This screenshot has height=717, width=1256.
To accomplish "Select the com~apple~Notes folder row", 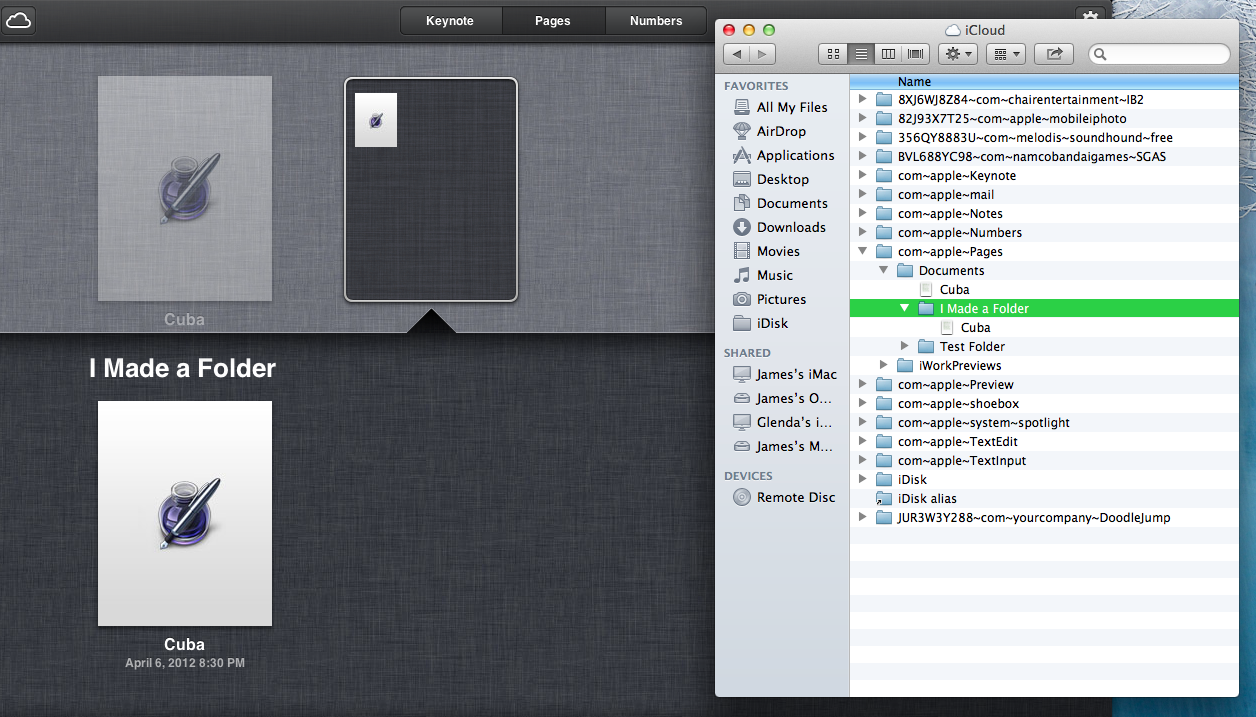I will coord(1044,214).
